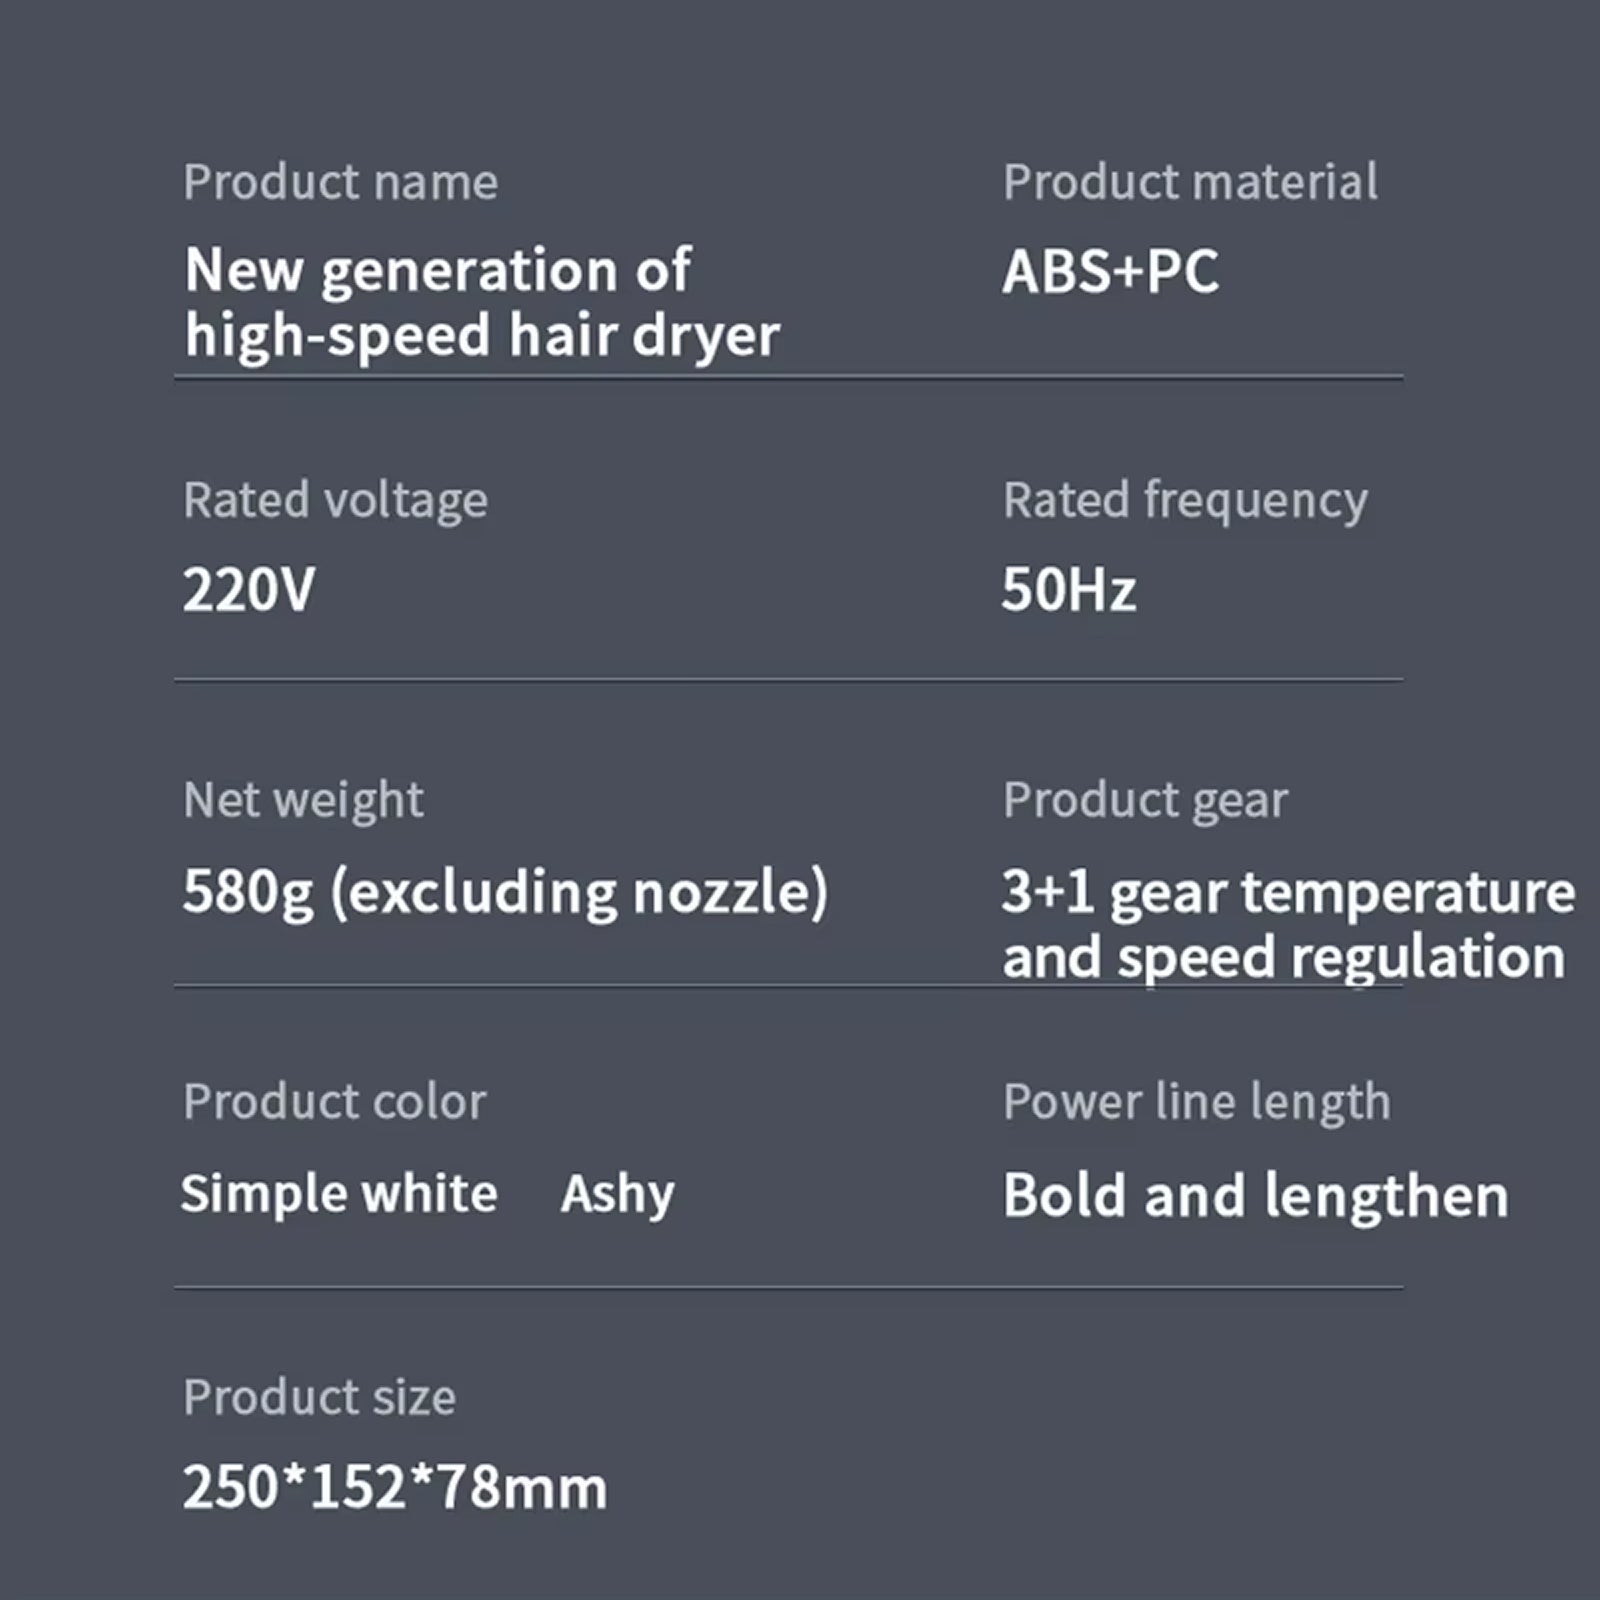The height and width of the screenshot is (1600, 1600).
Task: Choose the Ashy color option
Action: click(x=617, y=1194)
